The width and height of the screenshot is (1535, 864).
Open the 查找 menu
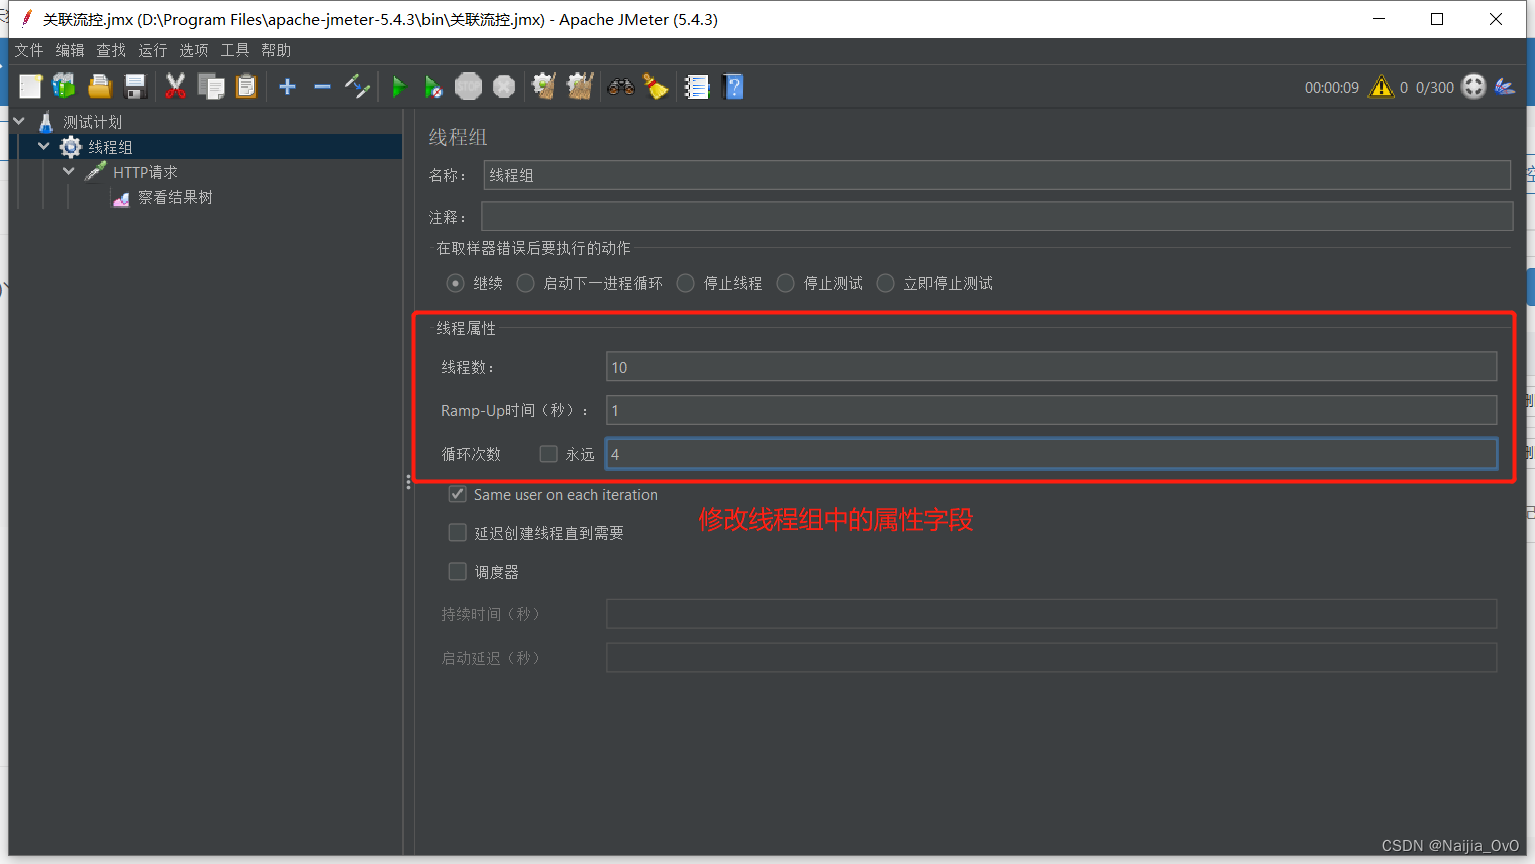point(111,50)
